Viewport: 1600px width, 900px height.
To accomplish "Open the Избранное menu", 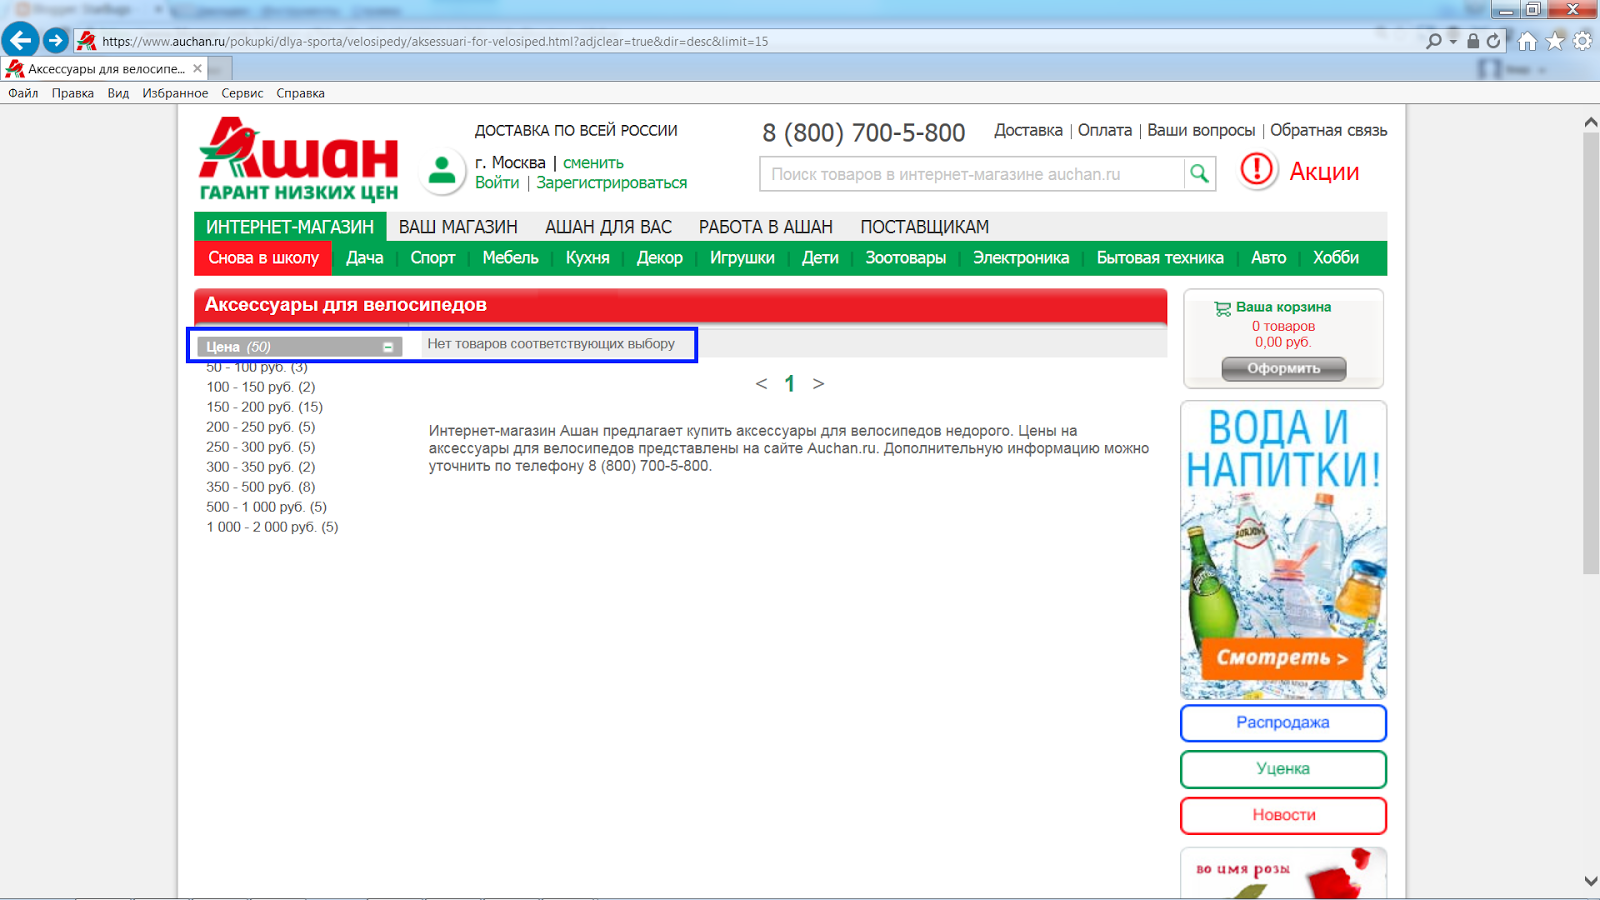I will click(175, 93).
